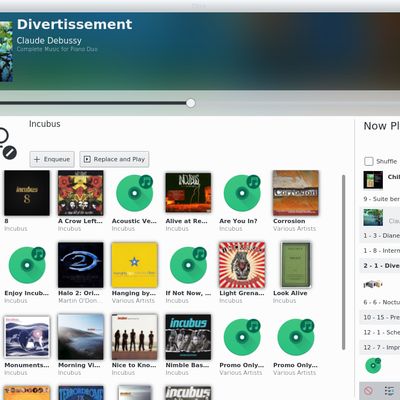Select playlist track '9 - Suite ber'
Screen dimensions: 400x400
380,199
